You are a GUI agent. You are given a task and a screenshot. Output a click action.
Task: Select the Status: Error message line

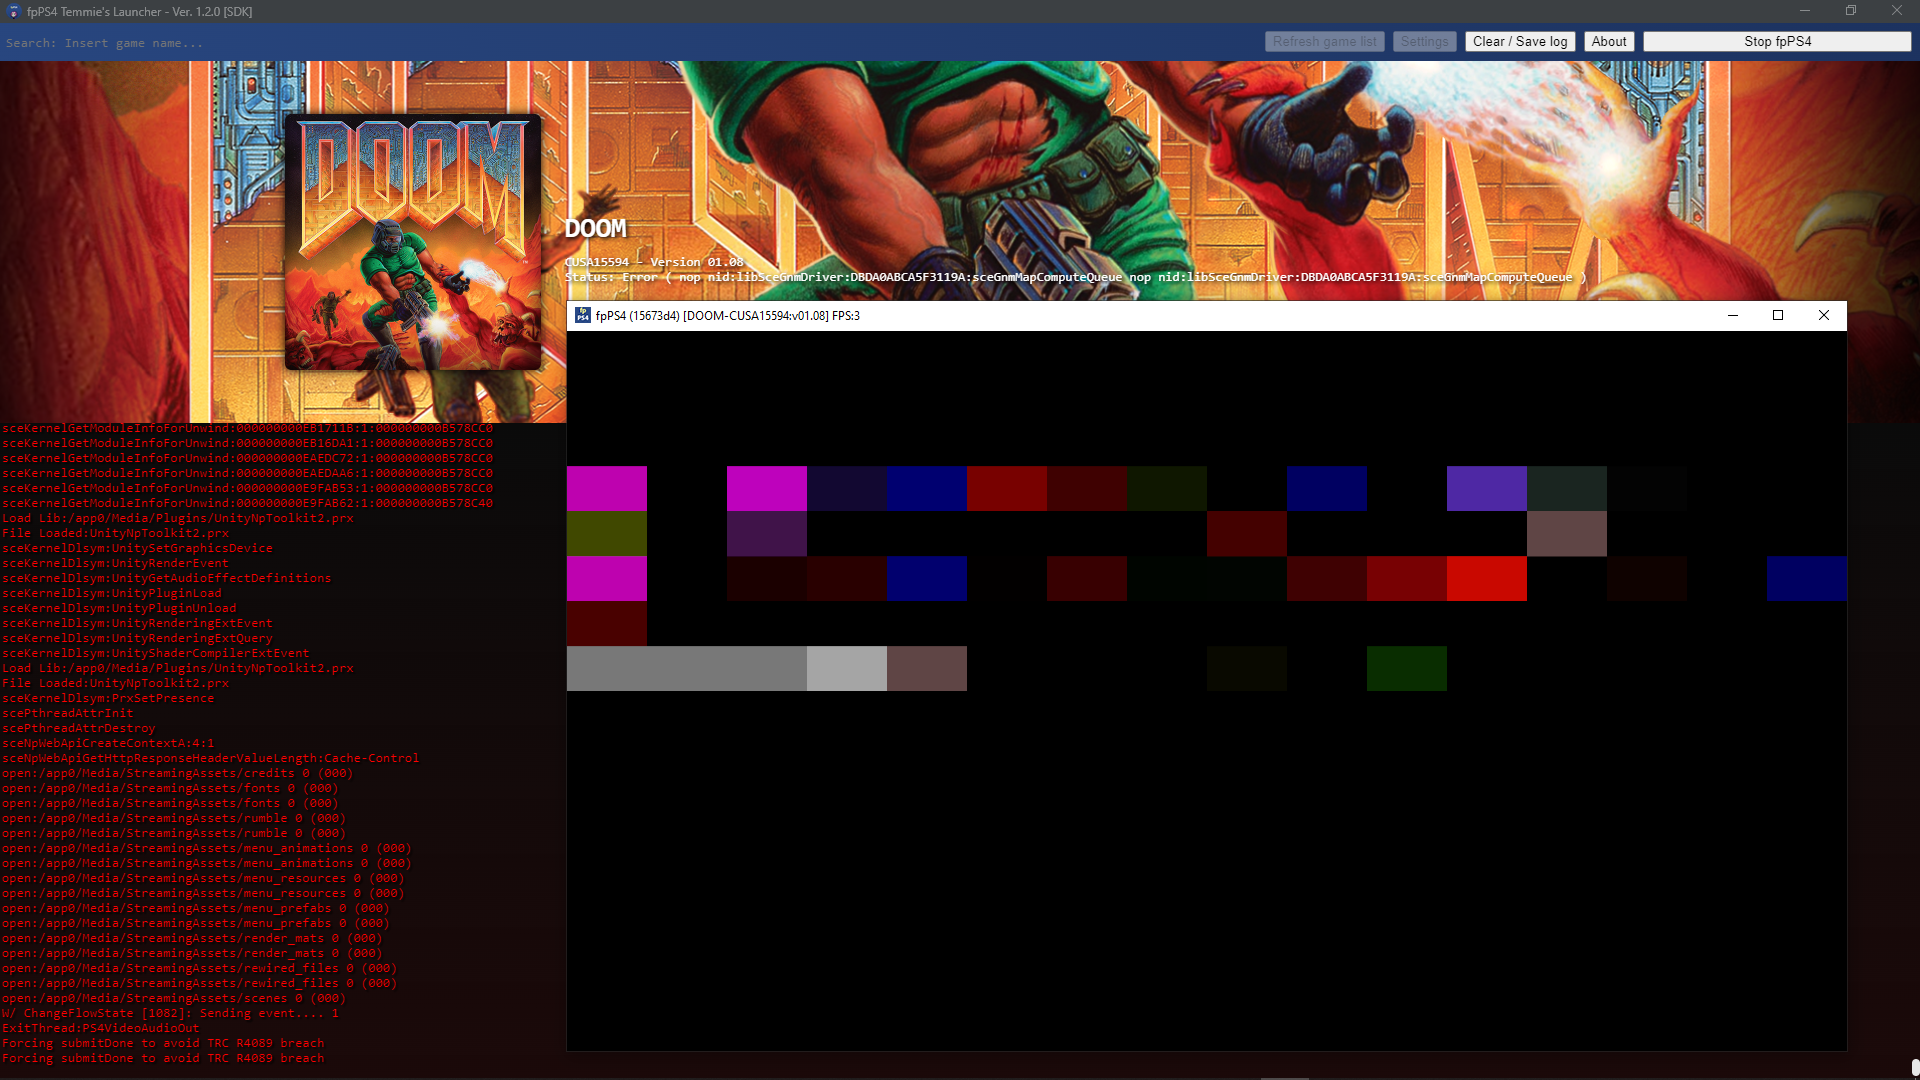pos(900,277)
